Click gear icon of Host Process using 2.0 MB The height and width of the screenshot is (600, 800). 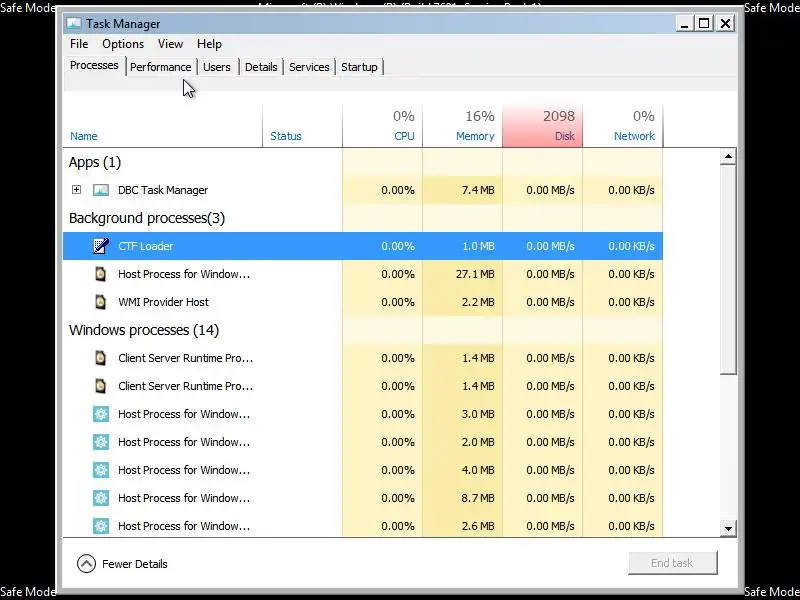(101, 442)
